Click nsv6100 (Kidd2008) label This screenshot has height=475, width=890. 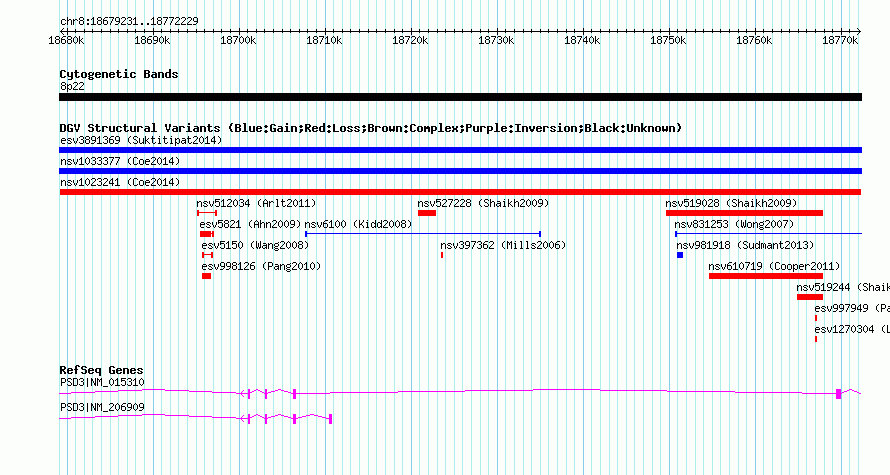[x=358, y=224]
